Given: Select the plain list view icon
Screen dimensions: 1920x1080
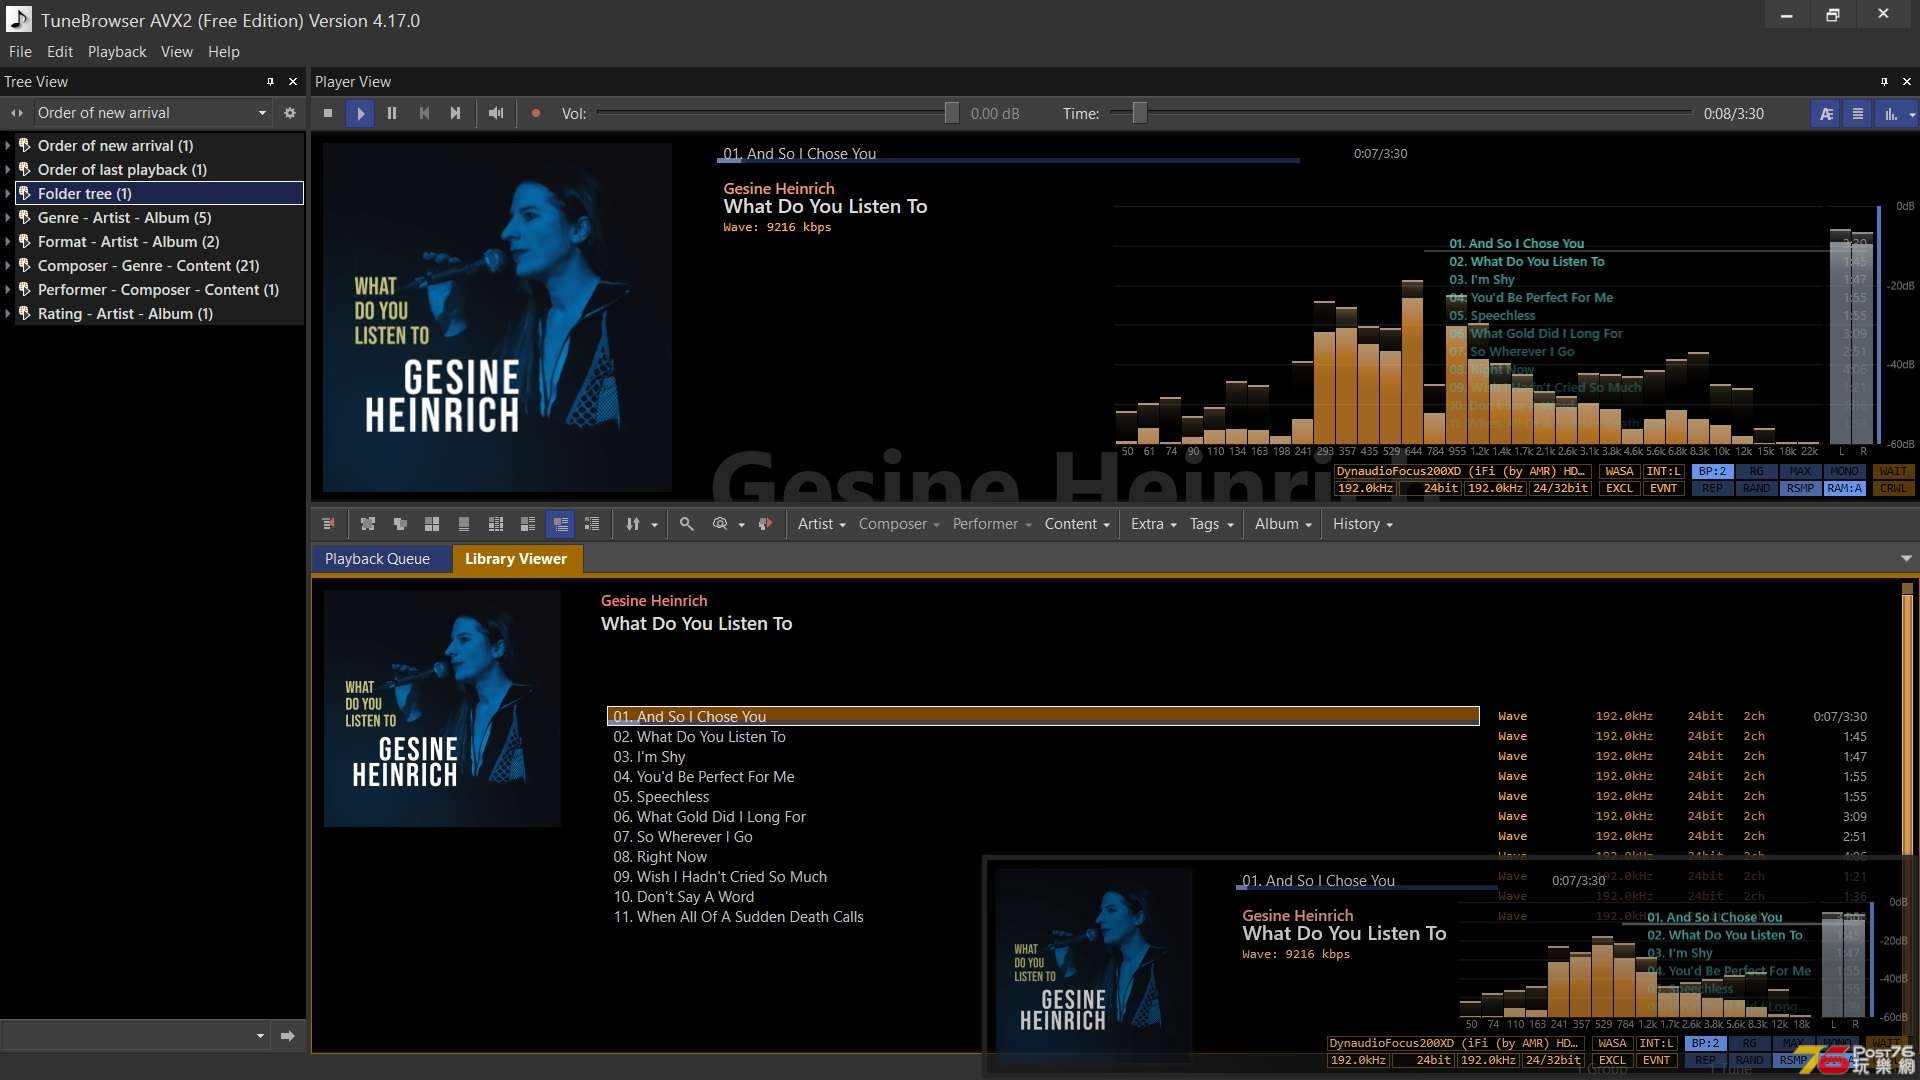Looking at the screenshot, I should tap(592, 524).
